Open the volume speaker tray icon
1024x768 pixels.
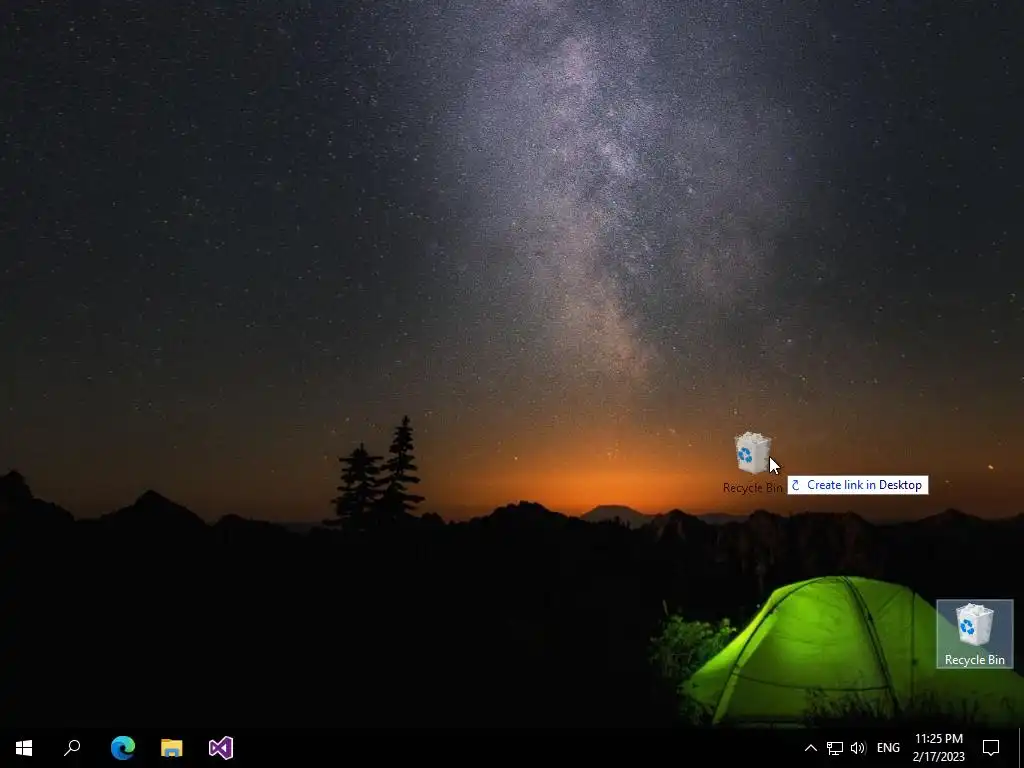858,748
